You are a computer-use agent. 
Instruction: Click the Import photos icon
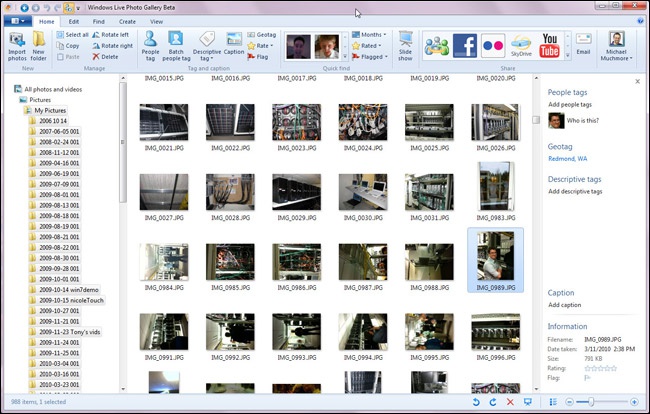[x=17, y=46]
